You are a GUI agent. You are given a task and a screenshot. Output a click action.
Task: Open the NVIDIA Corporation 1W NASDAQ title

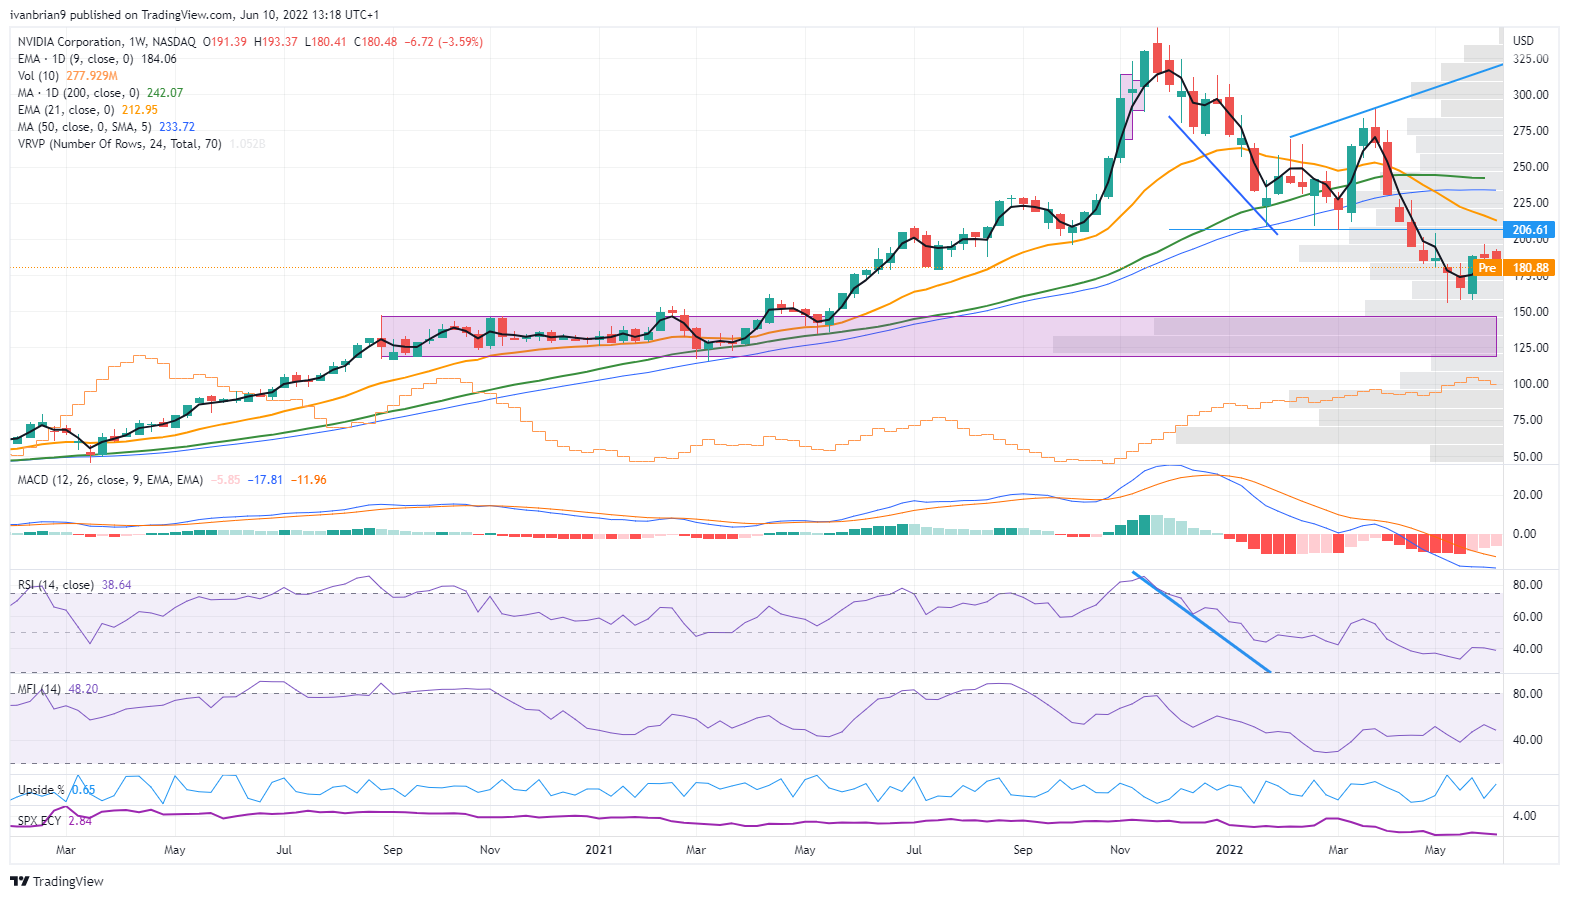tap(107, 42)
